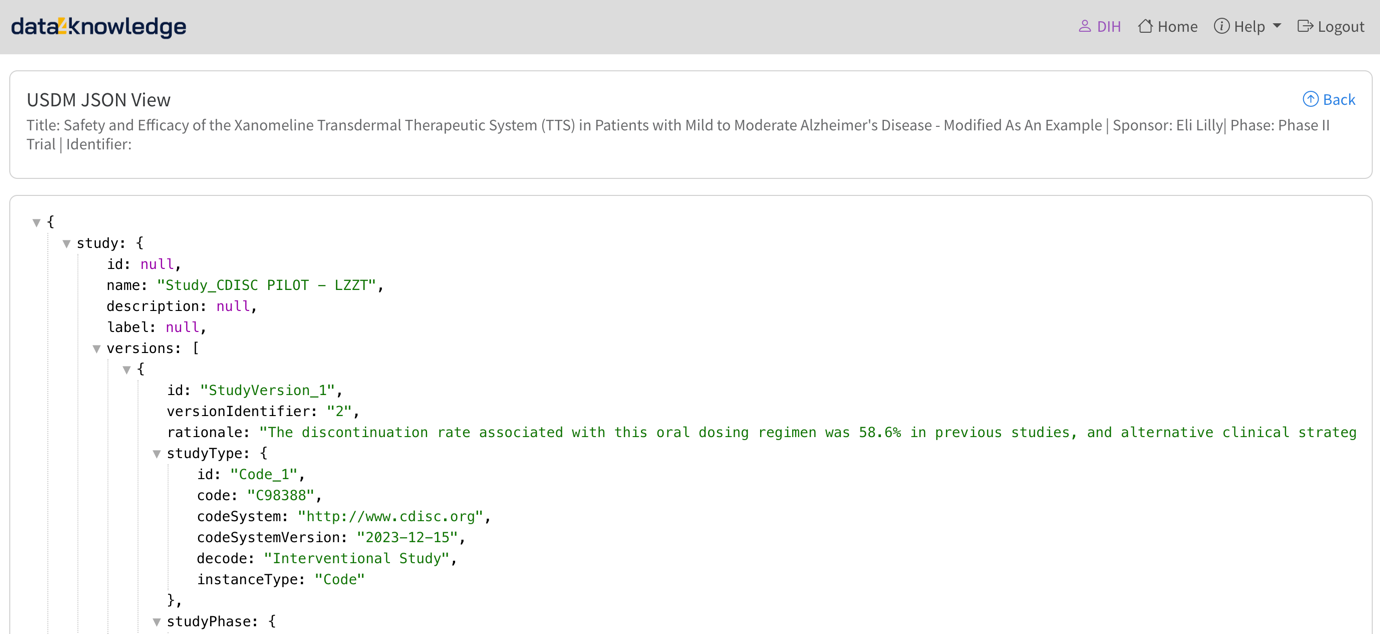
Task: Click the DIH user profile icon
Action: pyautogui.click(x=1085, y=26)
